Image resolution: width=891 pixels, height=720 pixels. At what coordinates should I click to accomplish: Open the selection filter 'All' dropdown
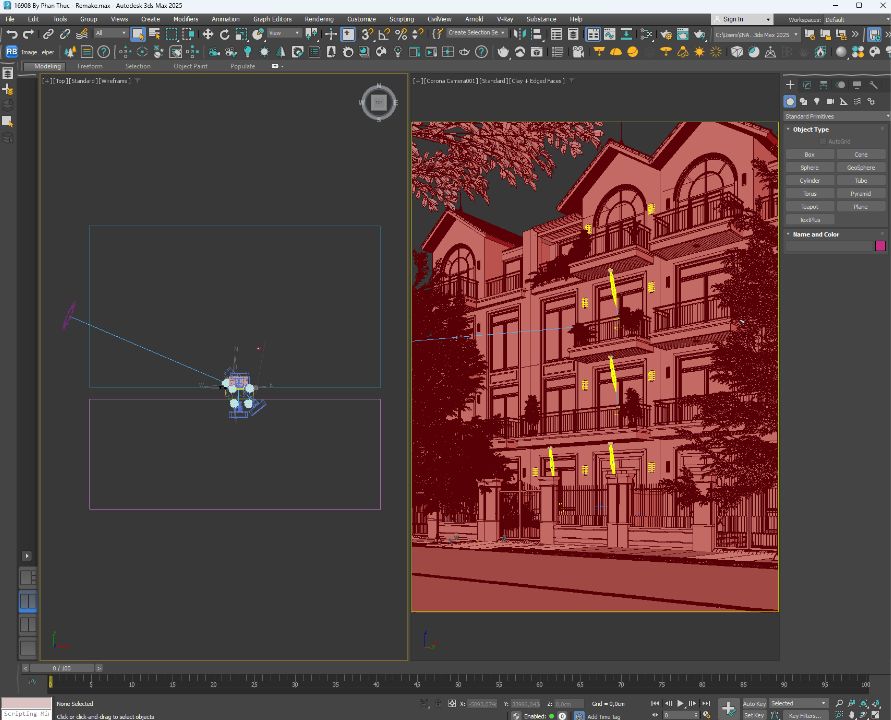[111, 34]
